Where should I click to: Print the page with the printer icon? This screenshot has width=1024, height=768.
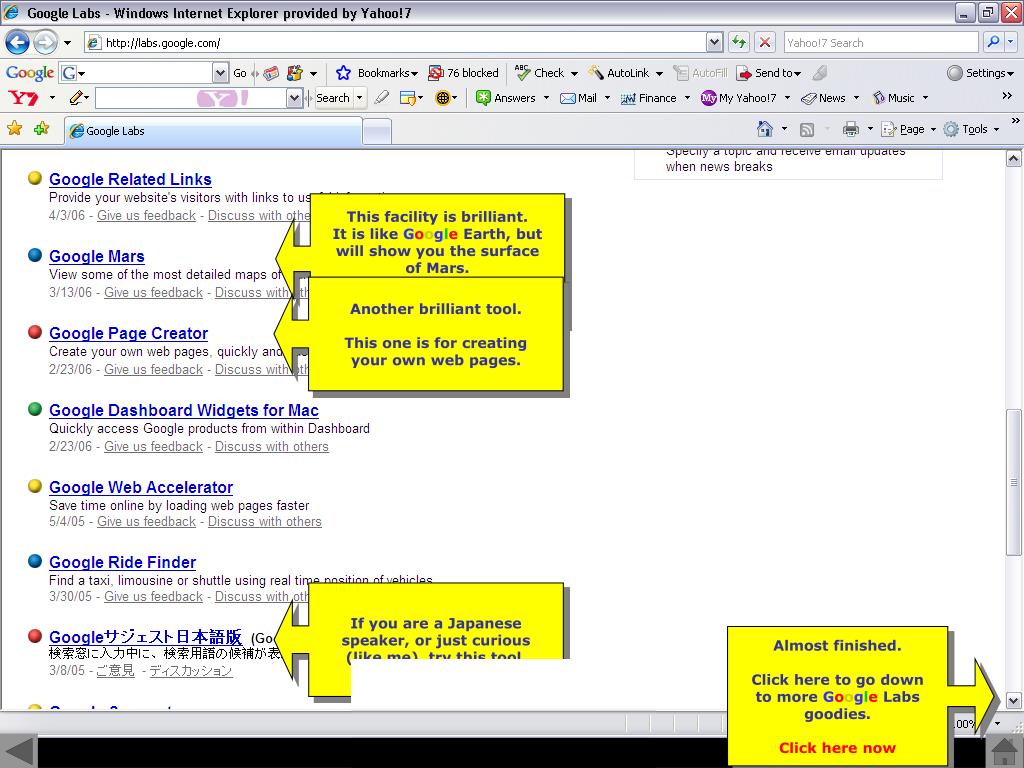[850, 129]
